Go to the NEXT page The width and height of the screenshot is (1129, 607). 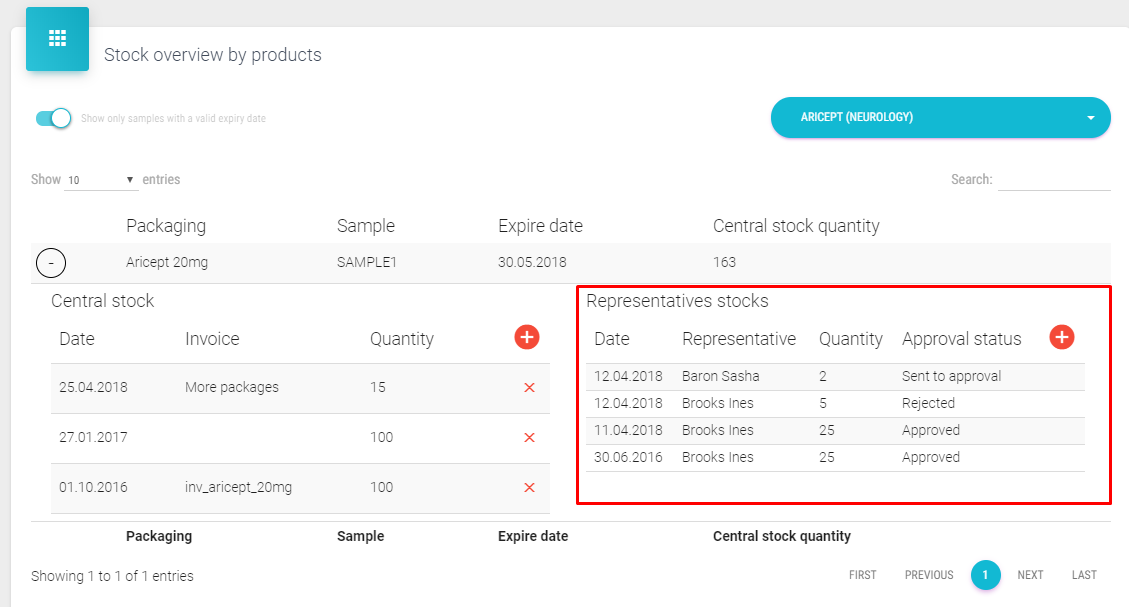coord(1030,575)
